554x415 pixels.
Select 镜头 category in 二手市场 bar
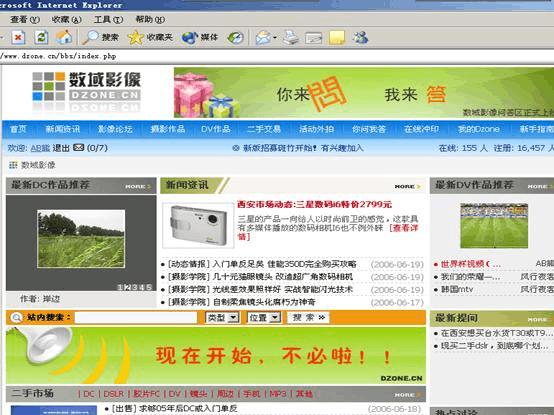click(198, 394)
